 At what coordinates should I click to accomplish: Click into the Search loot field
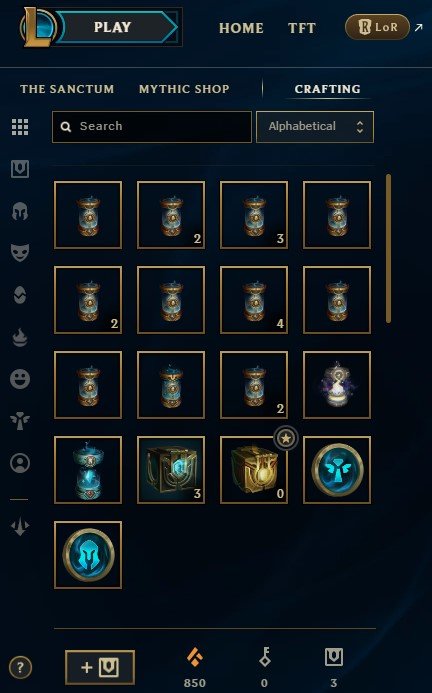point(152,127)
